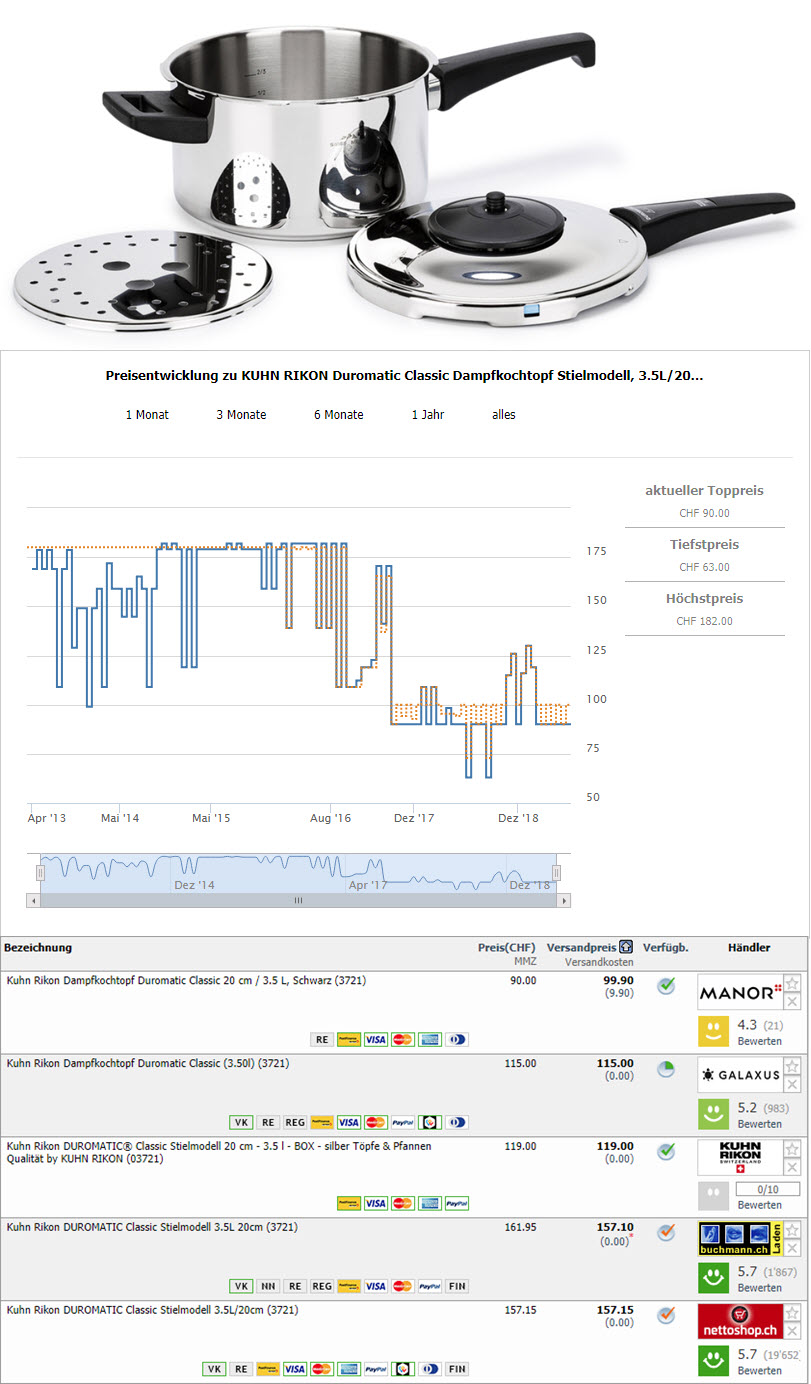The width and height of the screenshot is (811, 1384).
Task: Click the FIN payment badge in the buchmann.ch row
Action: pyautogui.click(x=456, y=1286)
